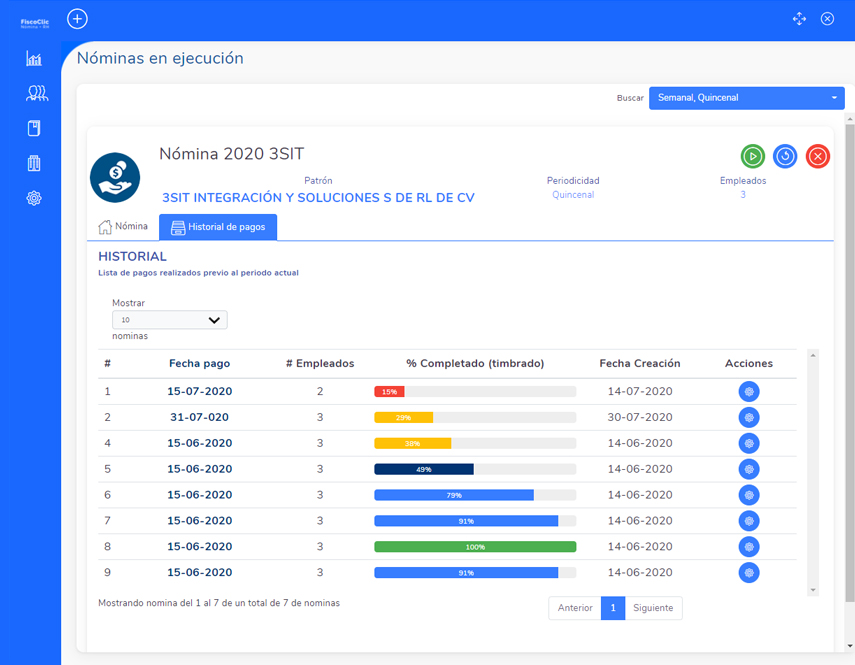Click the Nóminas en ejecución page title
Image resolution: width=855 pixels, height=665 pixels.
pyautogui.click(x=160, y=58)
